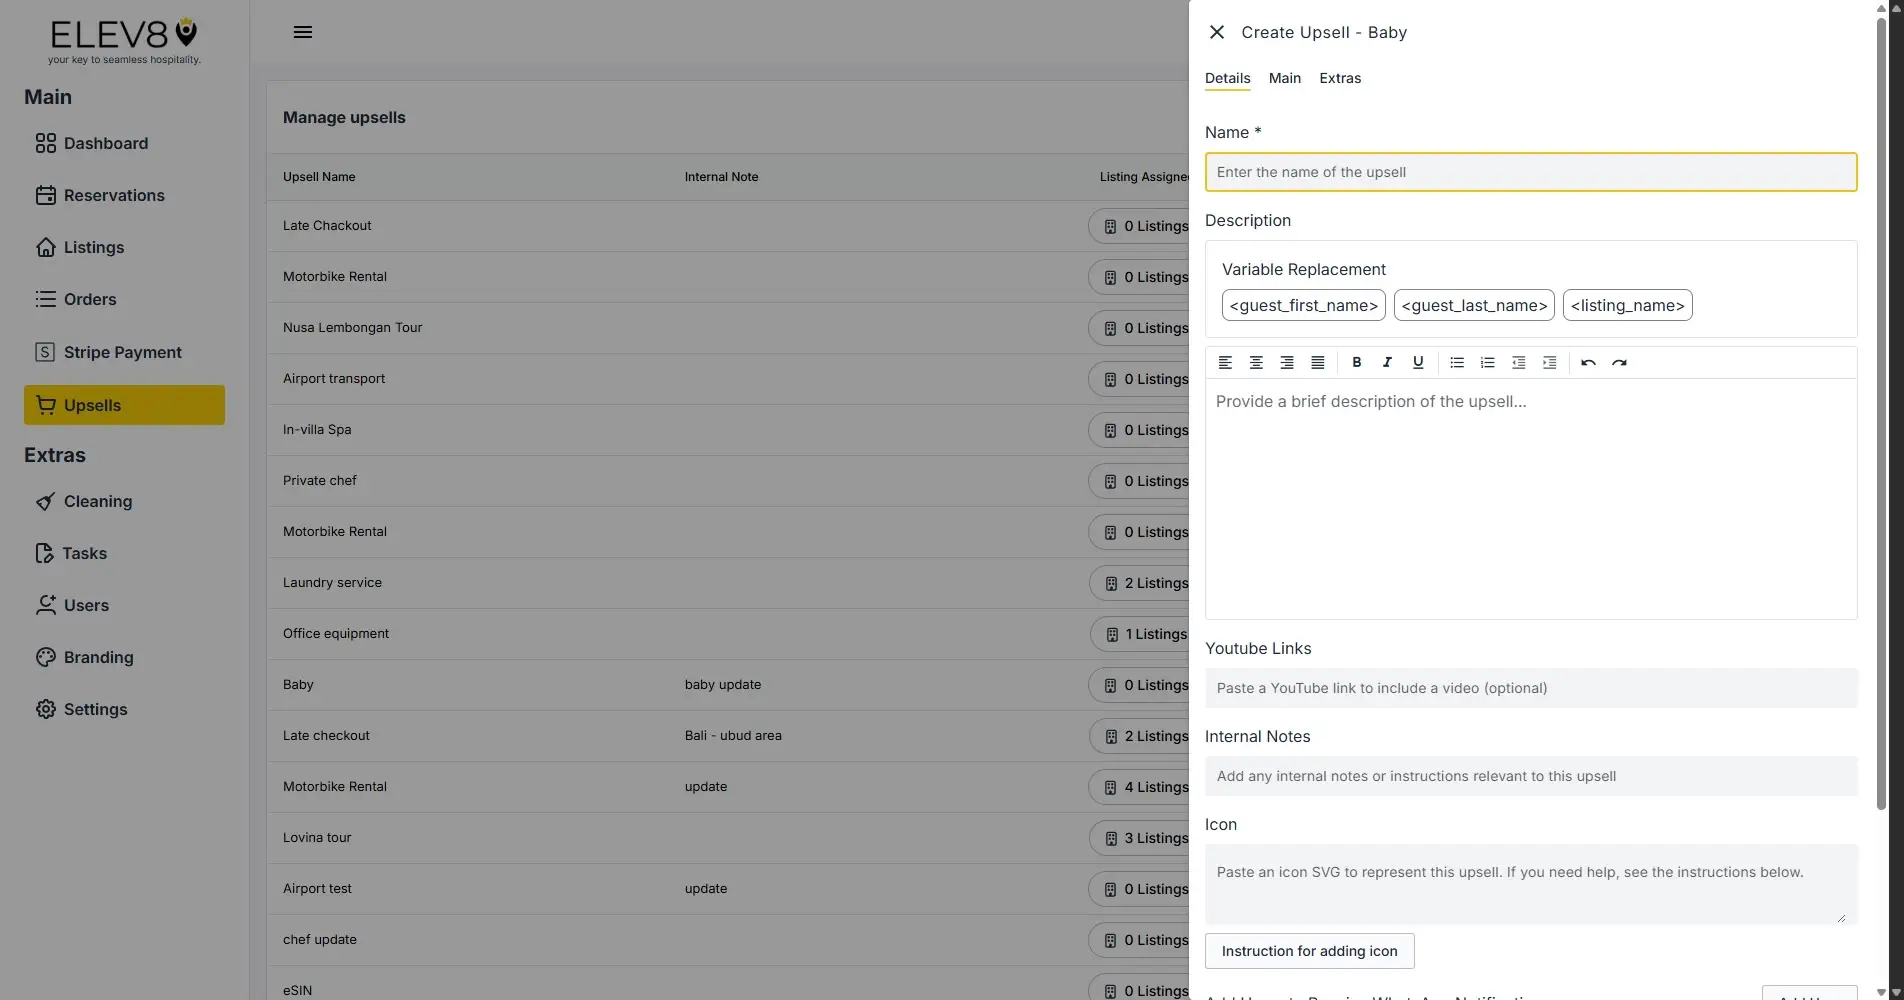Navigate to the Branding page
1904x1000 pixels.
pyautogui.click(x=98, y=657)
